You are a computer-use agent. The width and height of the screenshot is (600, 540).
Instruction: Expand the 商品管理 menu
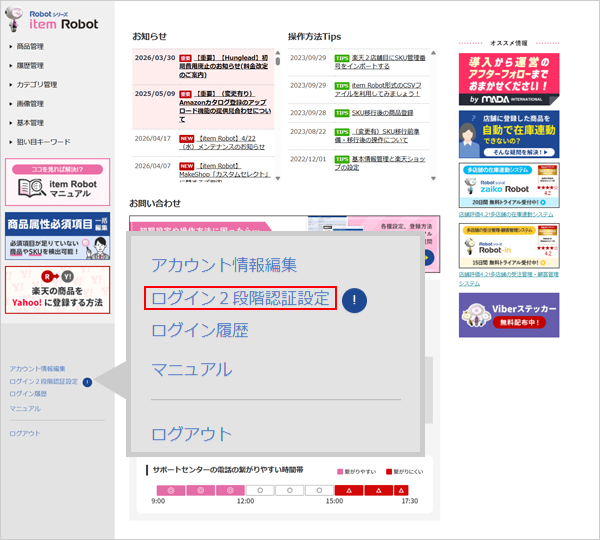(x=30, y=46)
